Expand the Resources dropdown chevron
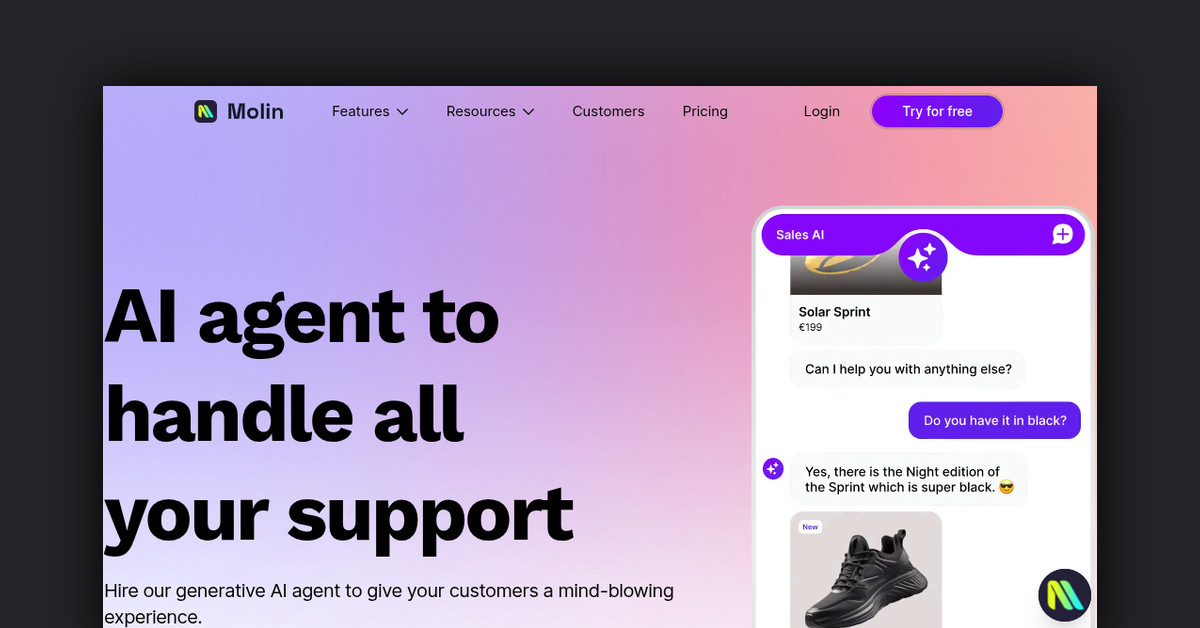Screen dimensions: 1200x628 [528, 112]
